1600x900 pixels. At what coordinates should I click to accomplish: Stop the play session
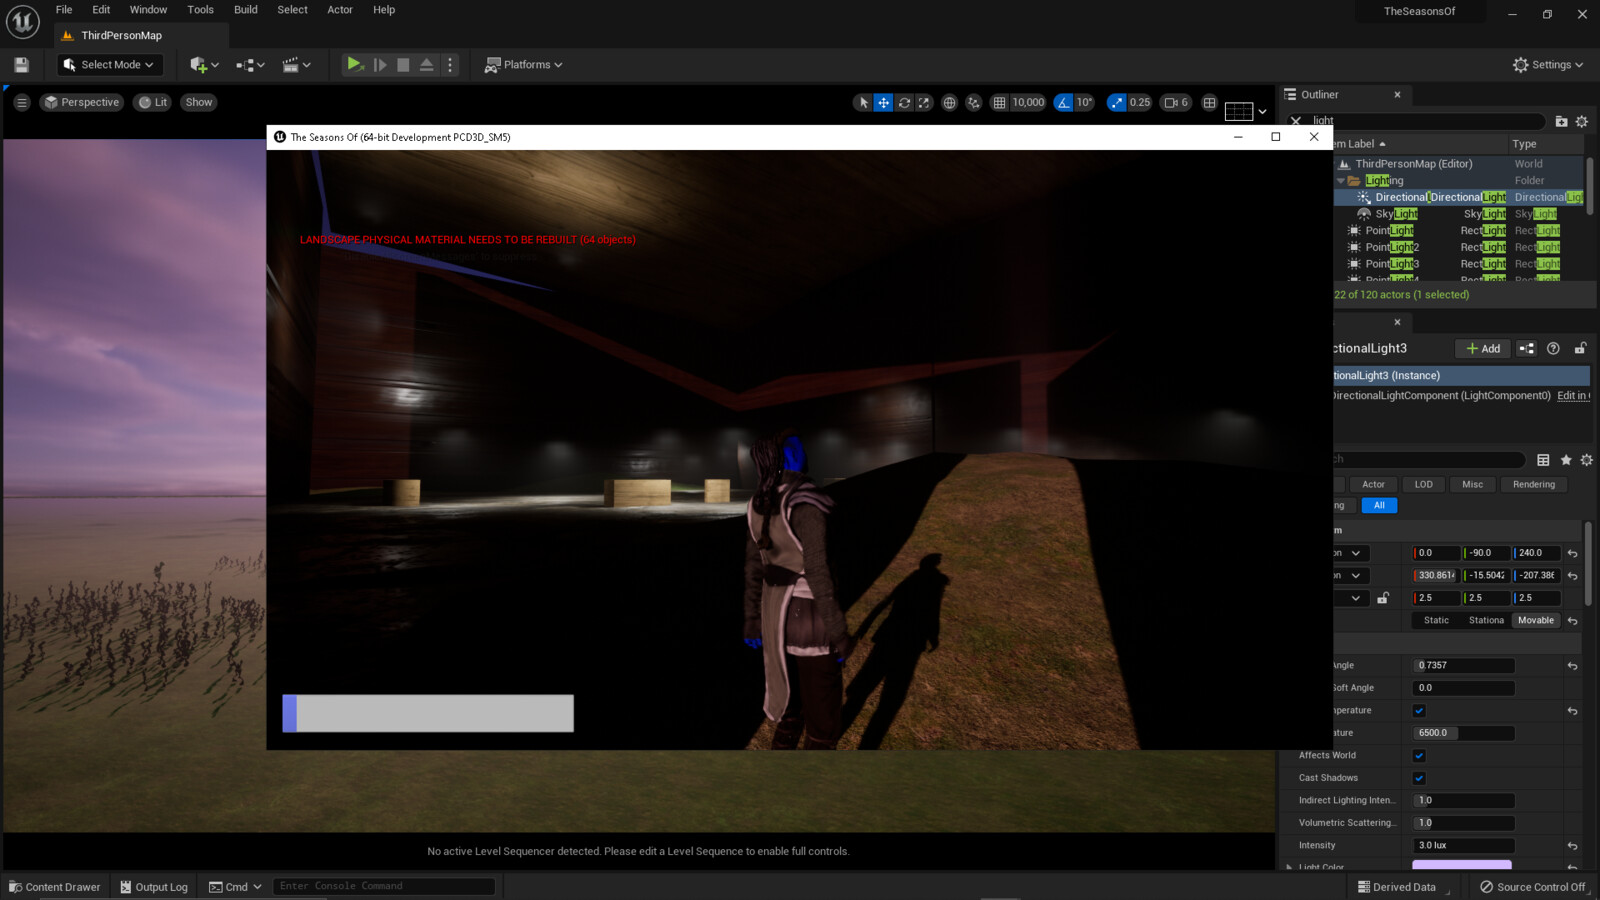tap(403, 65)
